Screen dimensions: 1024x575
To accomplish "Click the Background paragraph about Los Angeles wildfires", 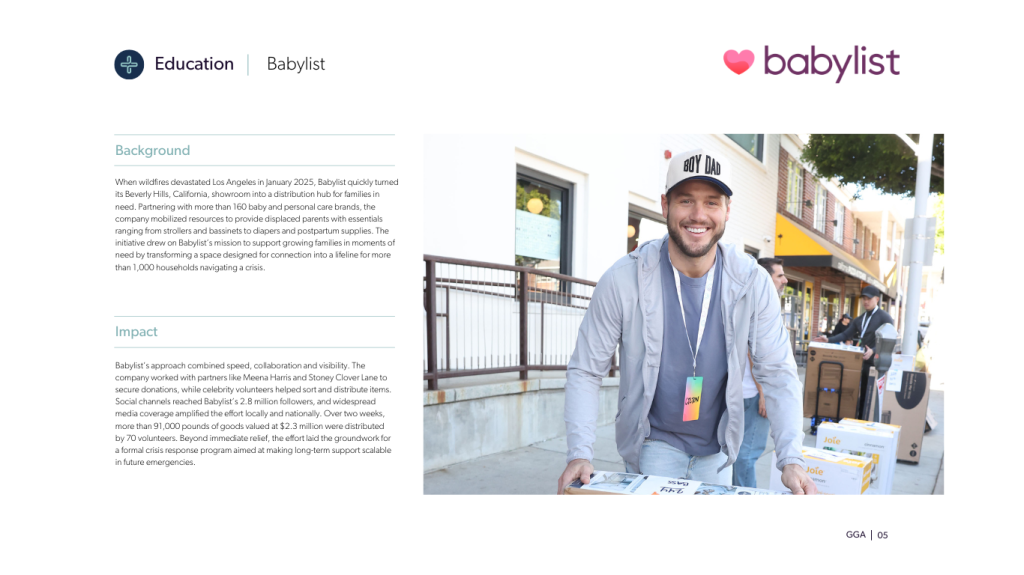I will click(256, 225).
